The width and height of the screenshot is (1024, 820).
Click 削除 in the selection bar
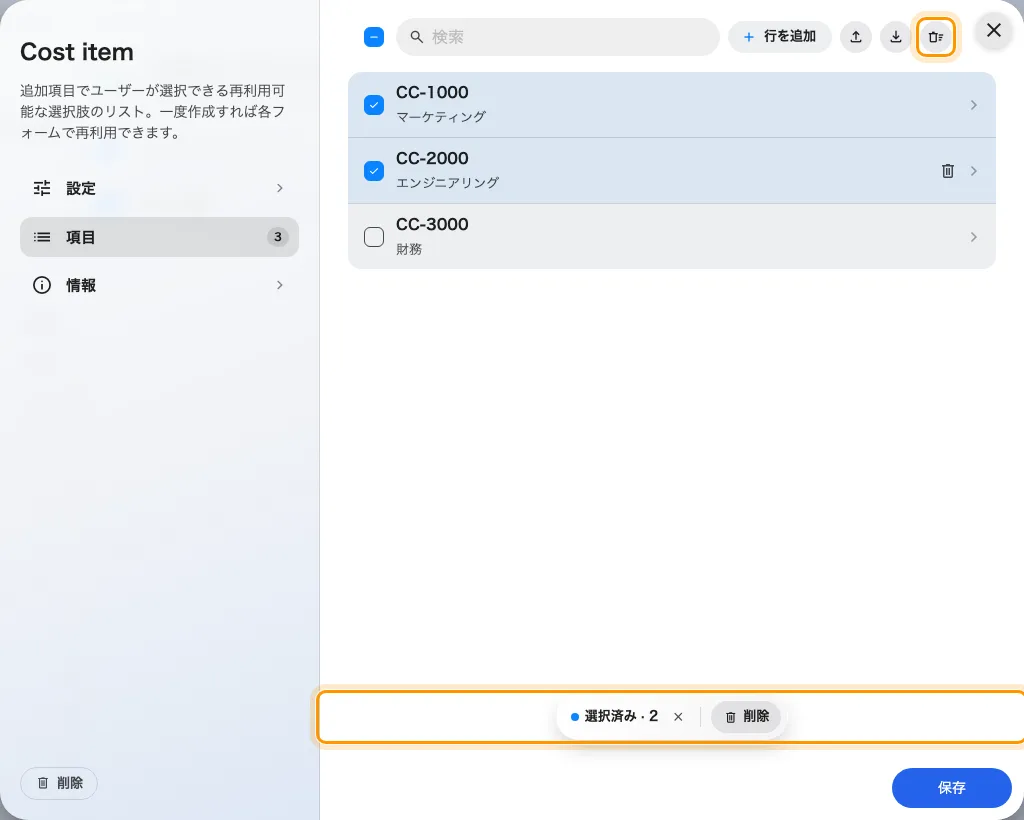coord(746,717)
